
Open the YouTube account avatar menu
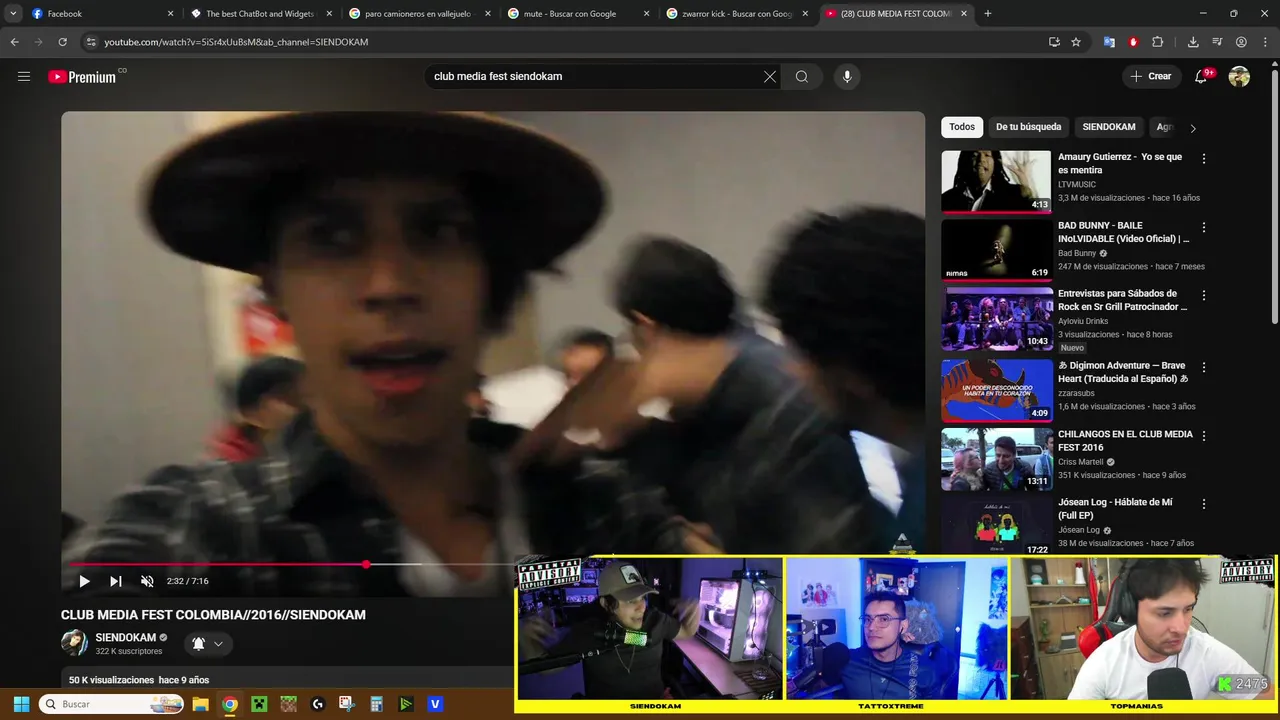click(x=1239, y=76)
